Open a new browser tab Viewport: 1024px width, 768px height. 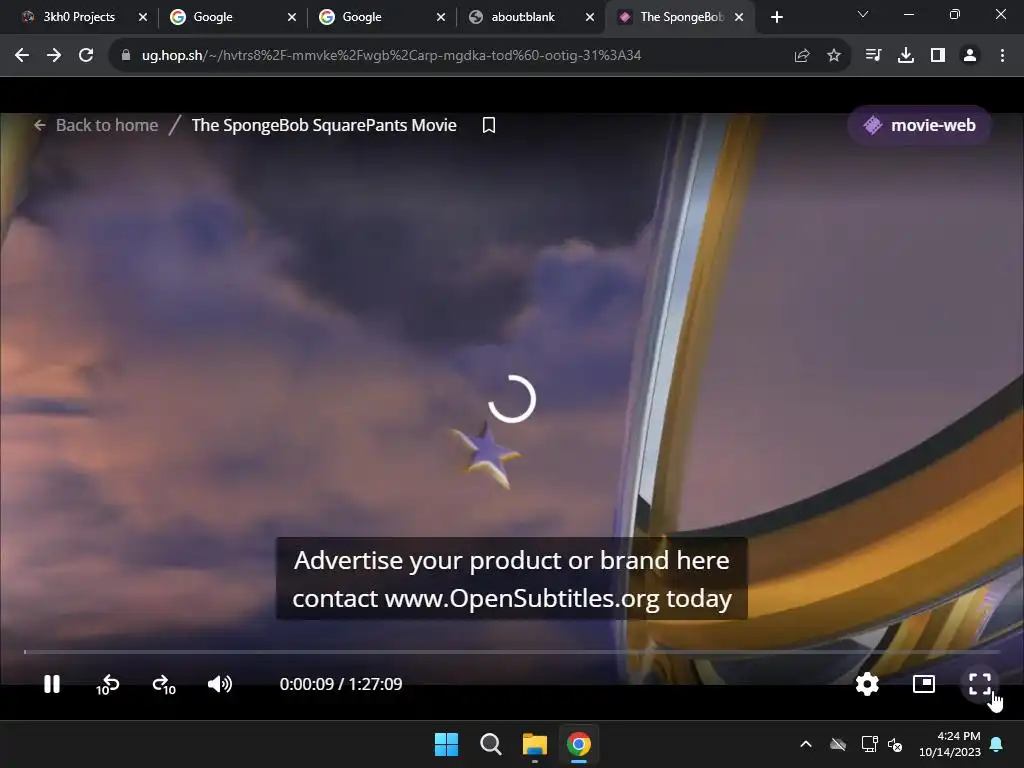pos(776,17)
